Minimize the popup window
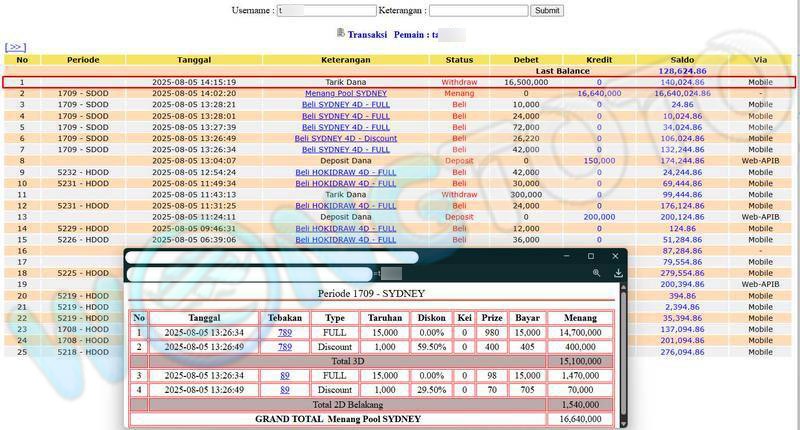Screen dimensions: 800x430 click(567, 256)
